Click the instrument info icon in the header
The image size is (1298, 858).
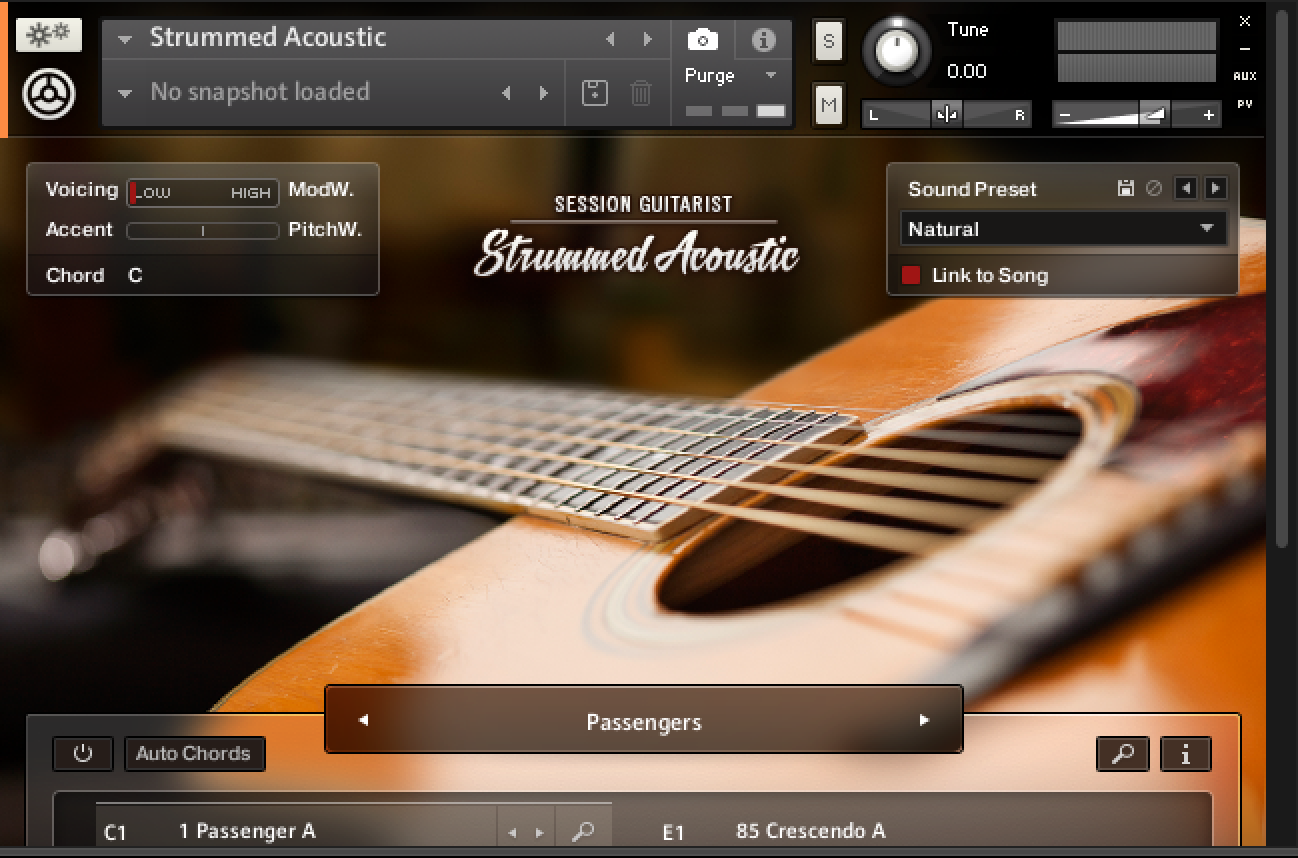coord(764,39)
